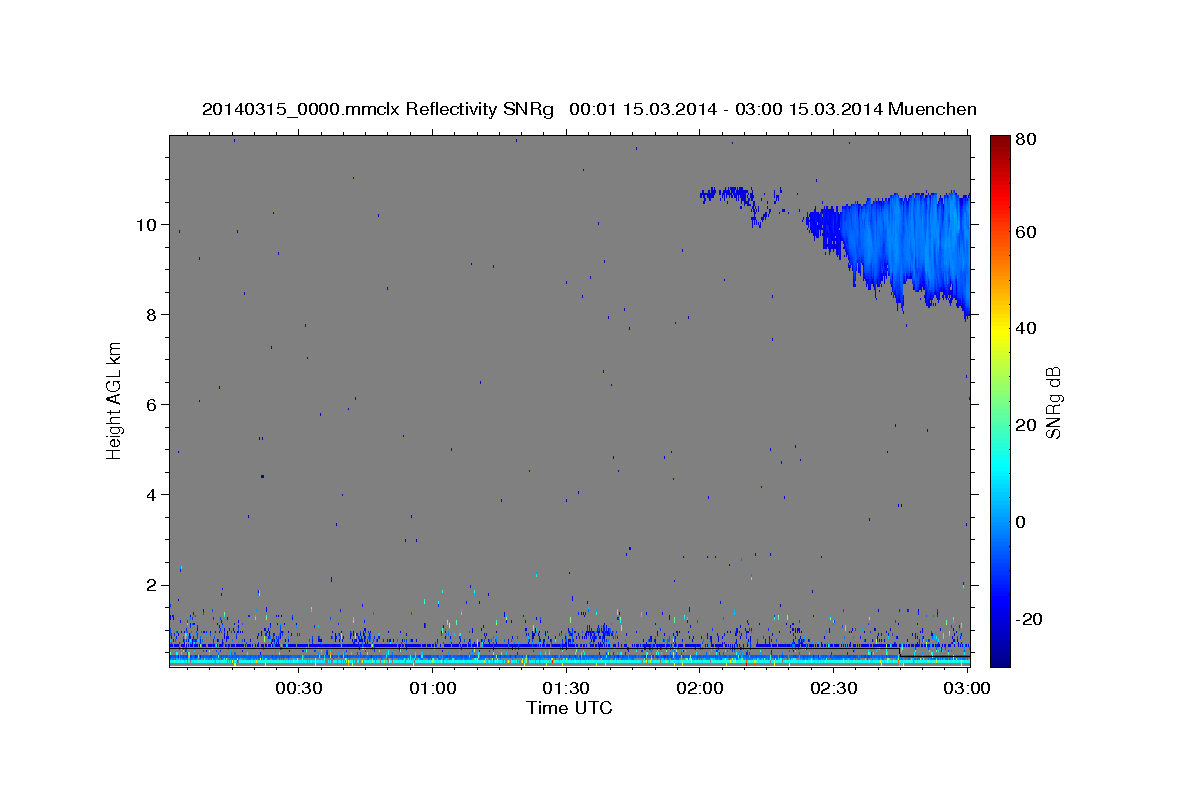The image size is (1200, 800).
Task: Click the height tick label '6'
Action: point(153,404)
